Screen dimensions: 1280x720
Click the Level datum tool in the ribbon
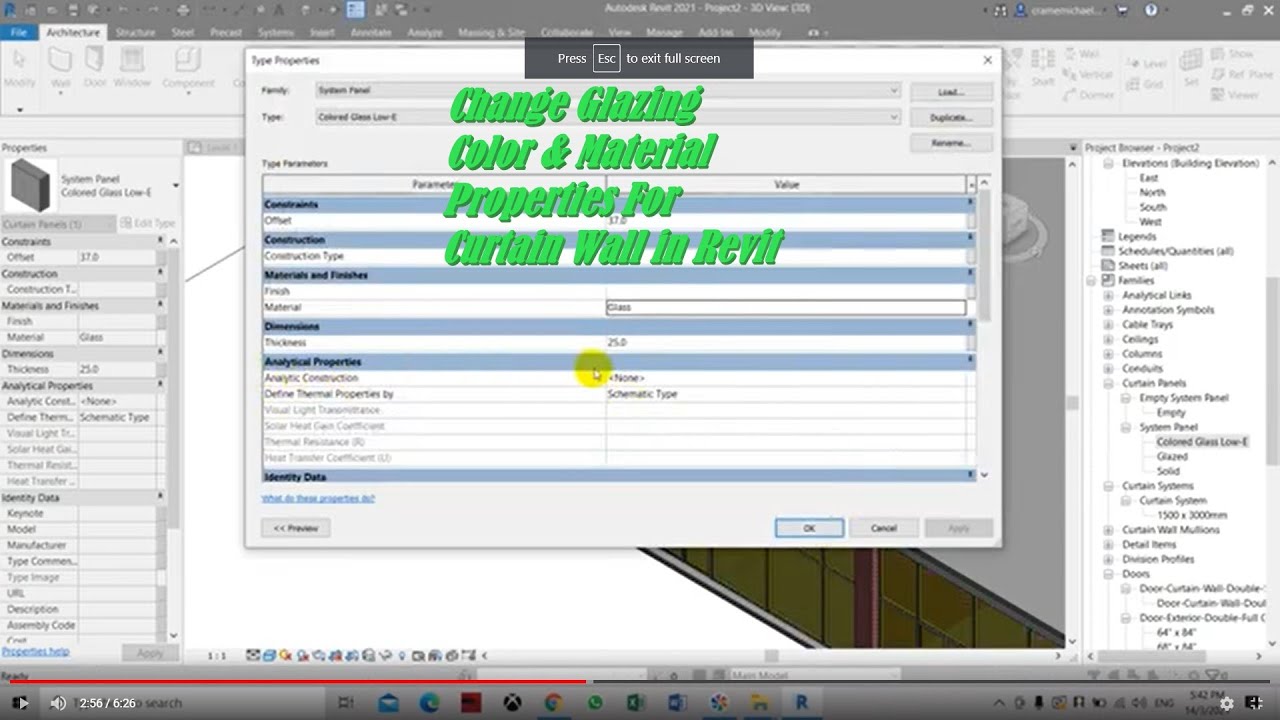tap(1146, 64)
